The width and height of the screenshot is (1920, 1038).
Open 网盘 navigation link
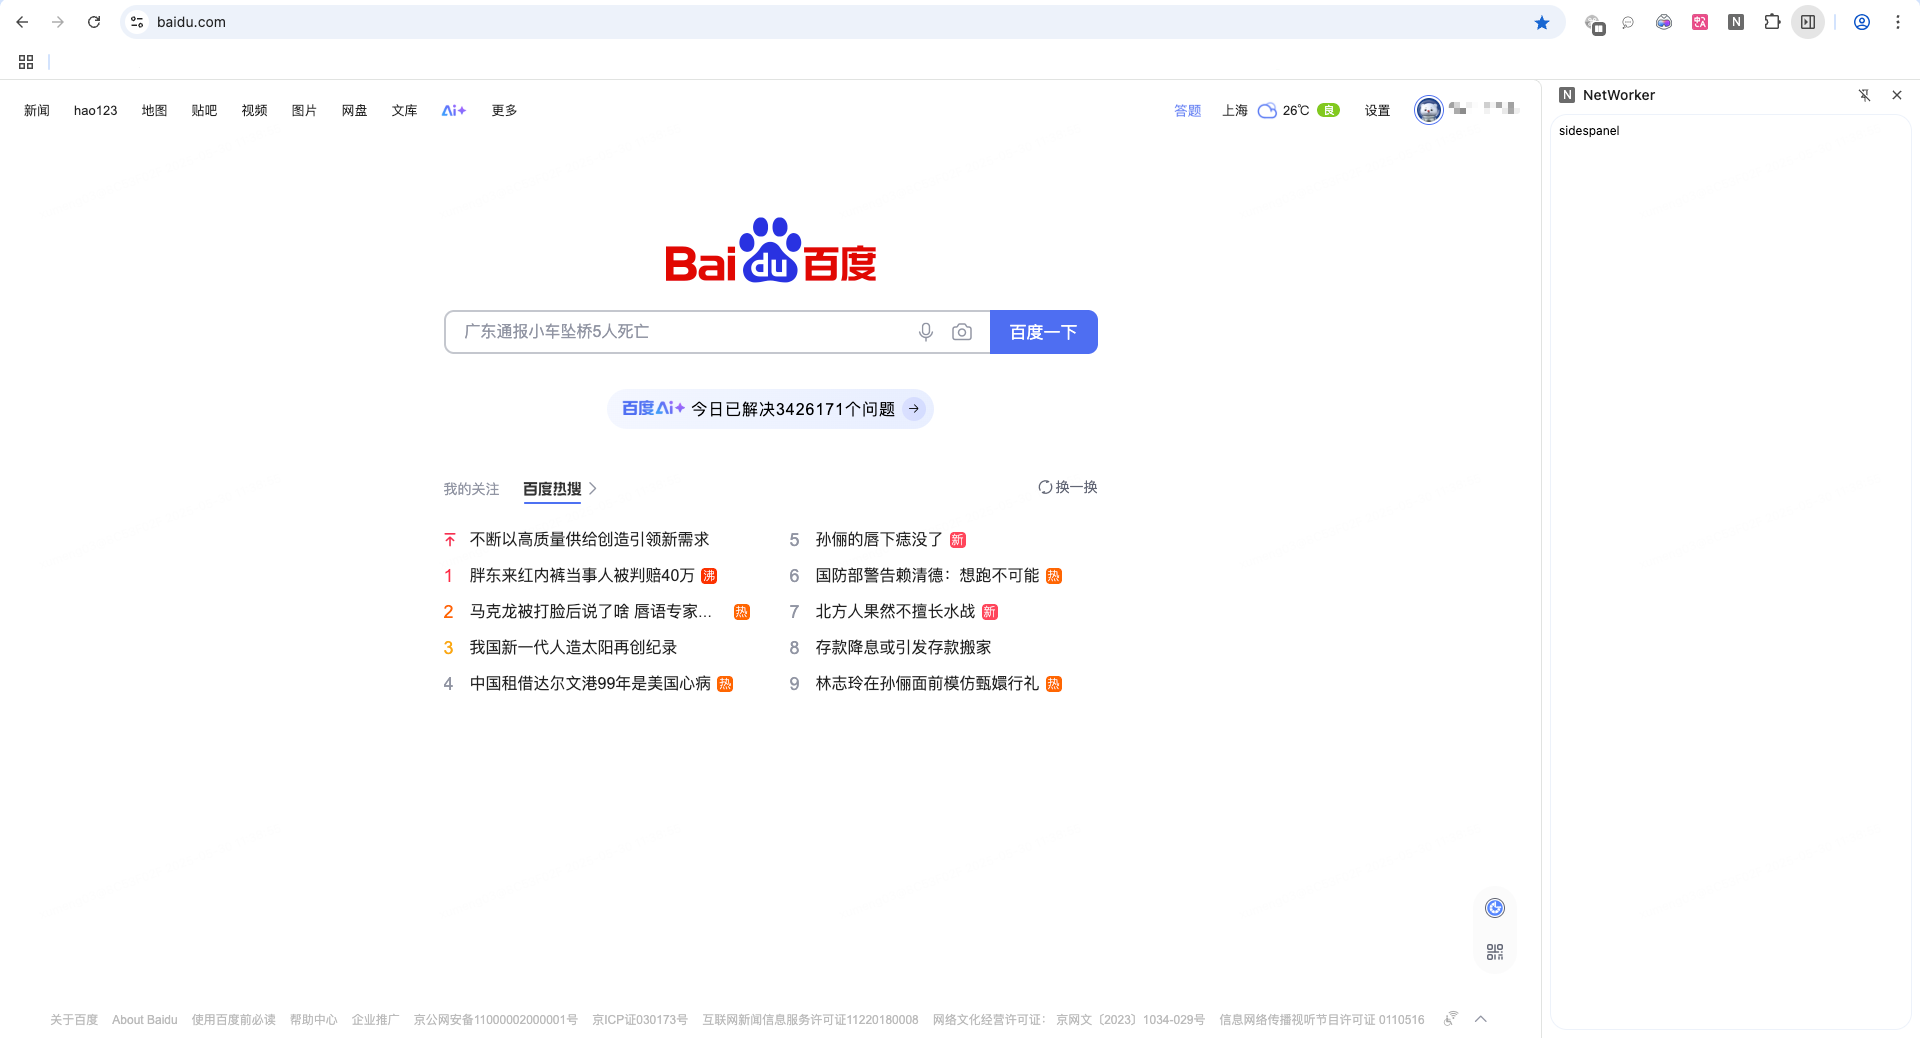tap(354, 110)
